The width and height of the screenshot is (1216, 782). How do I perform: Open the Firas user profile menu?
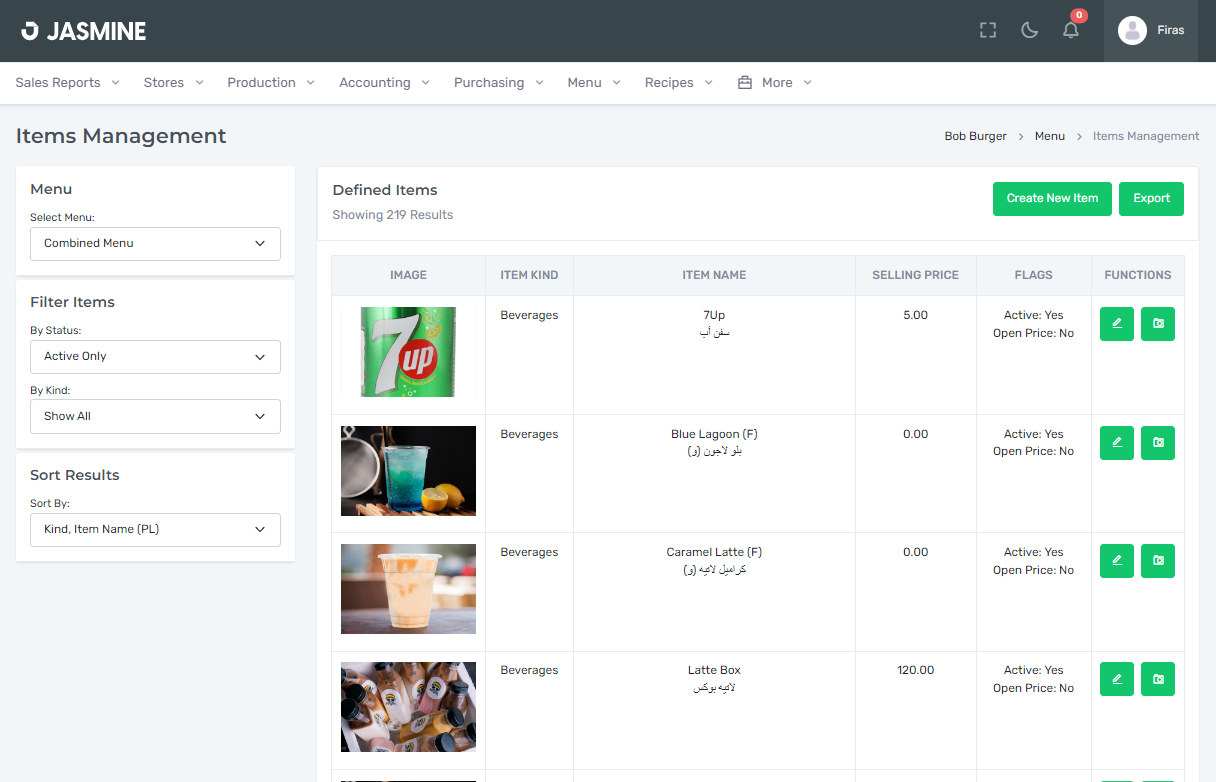click(x=1150, y=30)
